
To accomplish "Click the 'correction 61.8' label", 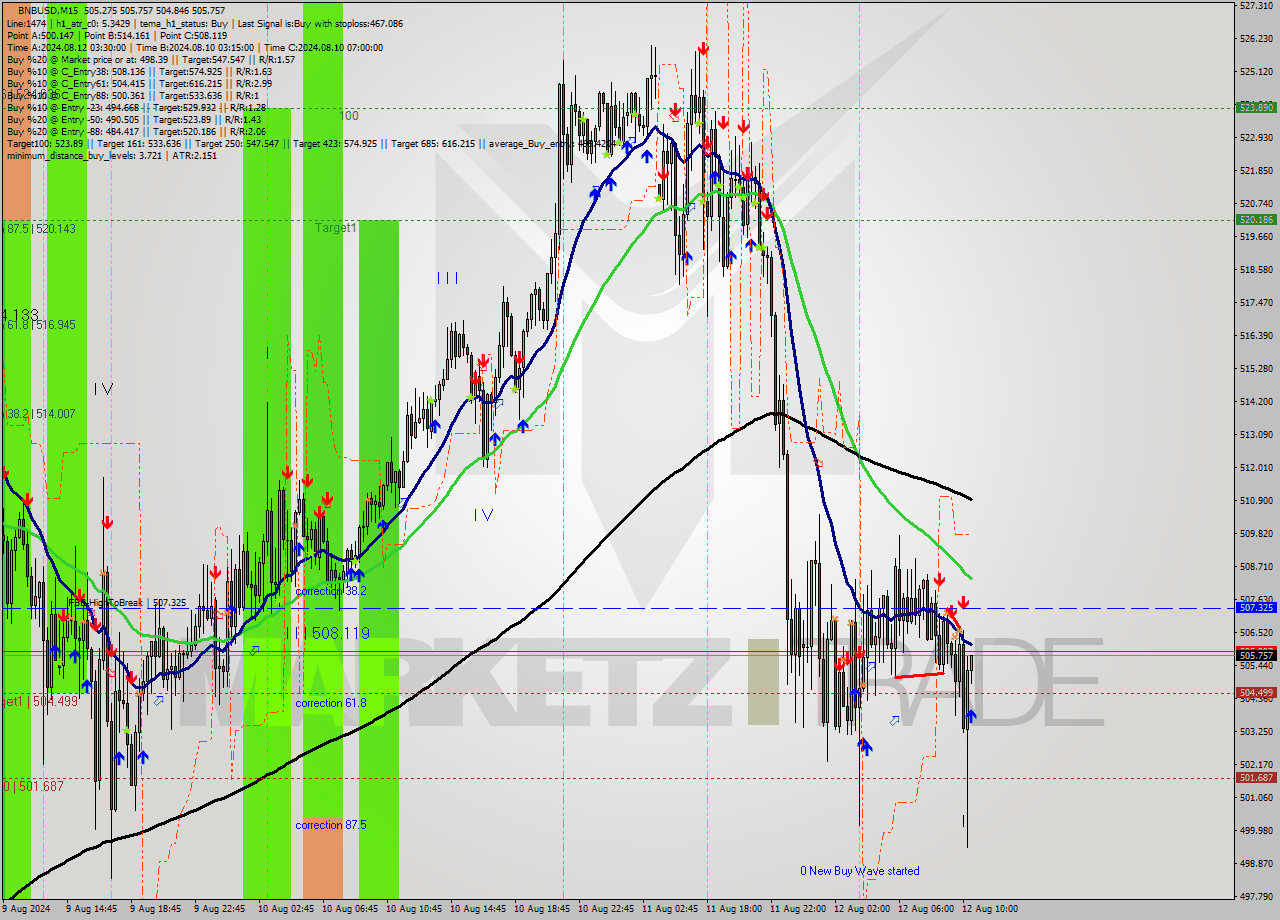I will 330,703.
